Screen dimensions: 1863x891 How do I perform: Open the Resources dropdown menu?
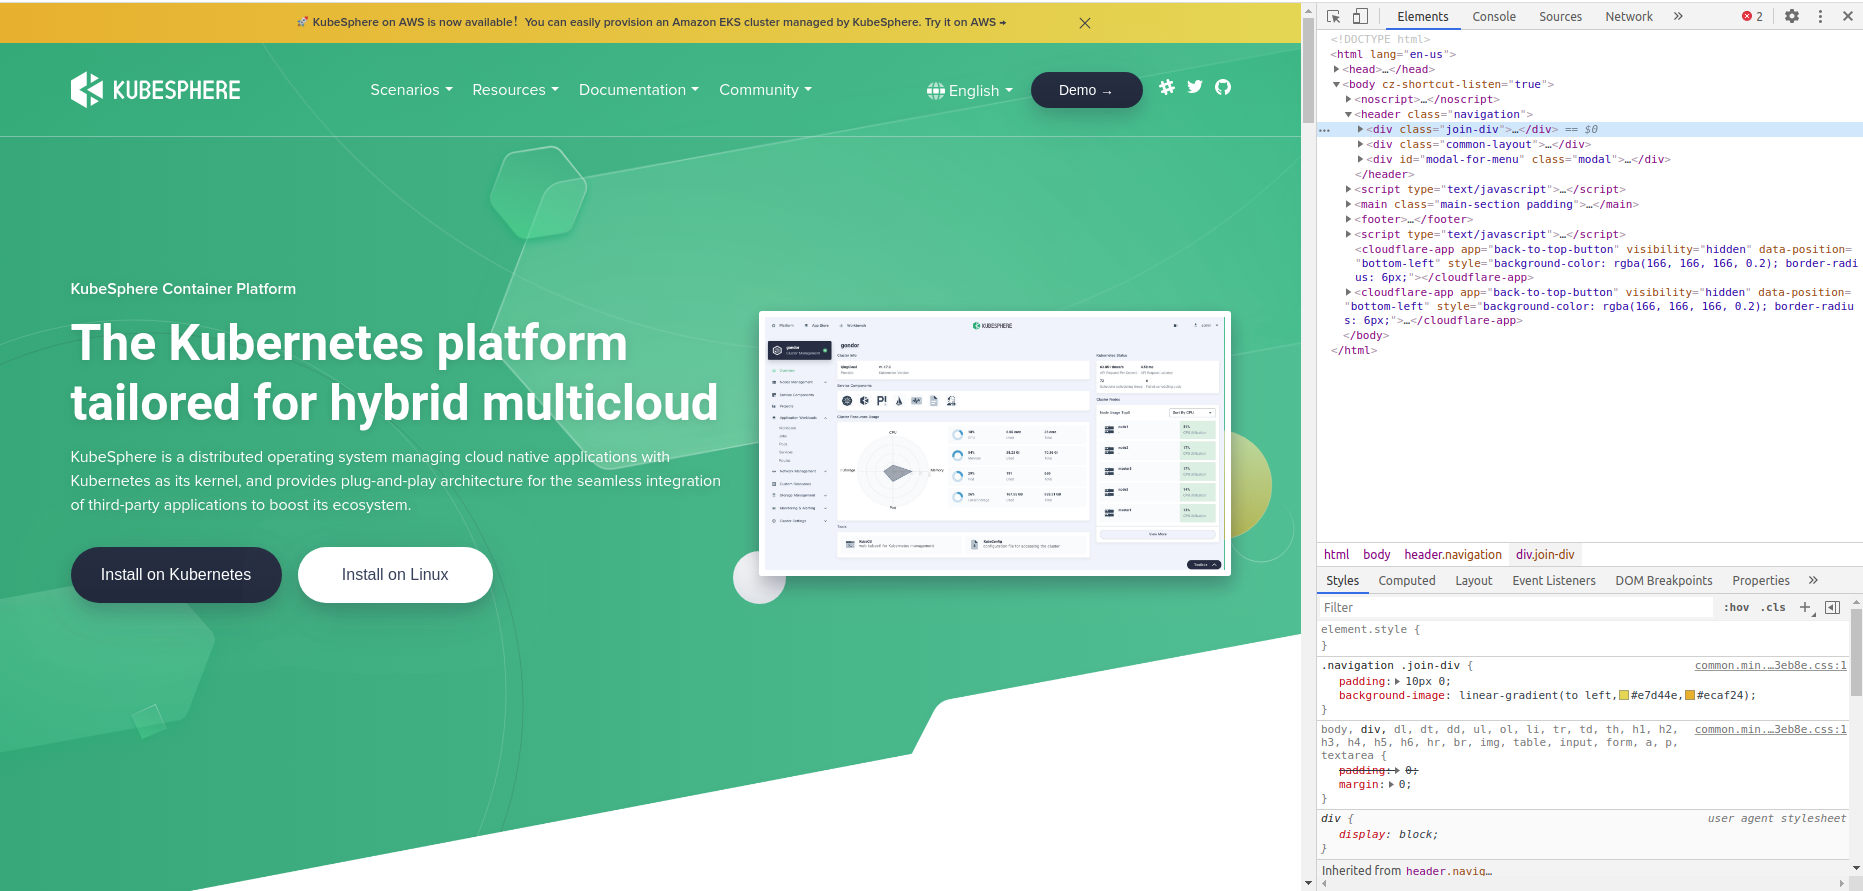pyautogui.click(x=516, y=90)
